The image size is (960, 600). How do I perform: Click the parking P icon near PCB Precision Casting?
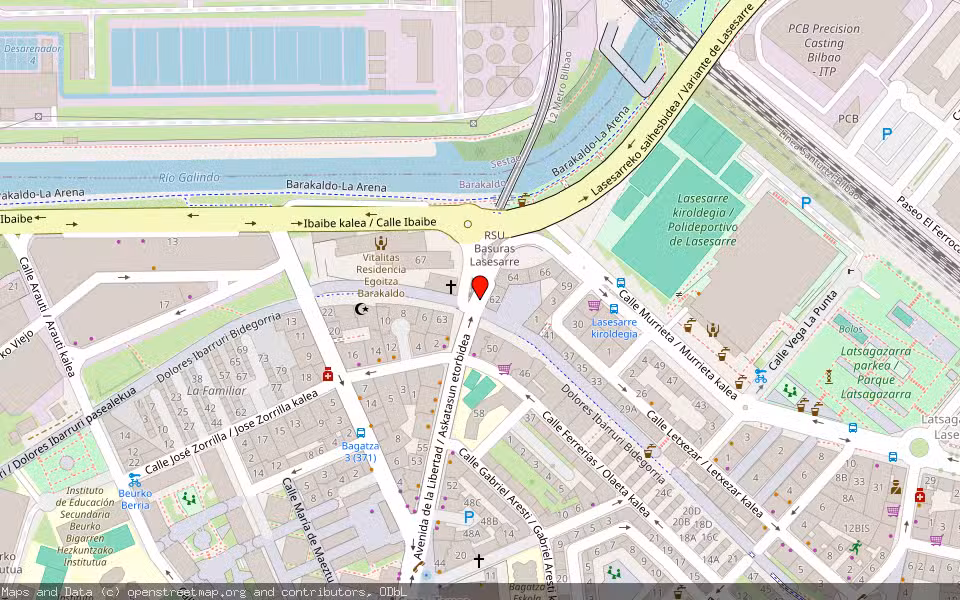tap(887, 131)
